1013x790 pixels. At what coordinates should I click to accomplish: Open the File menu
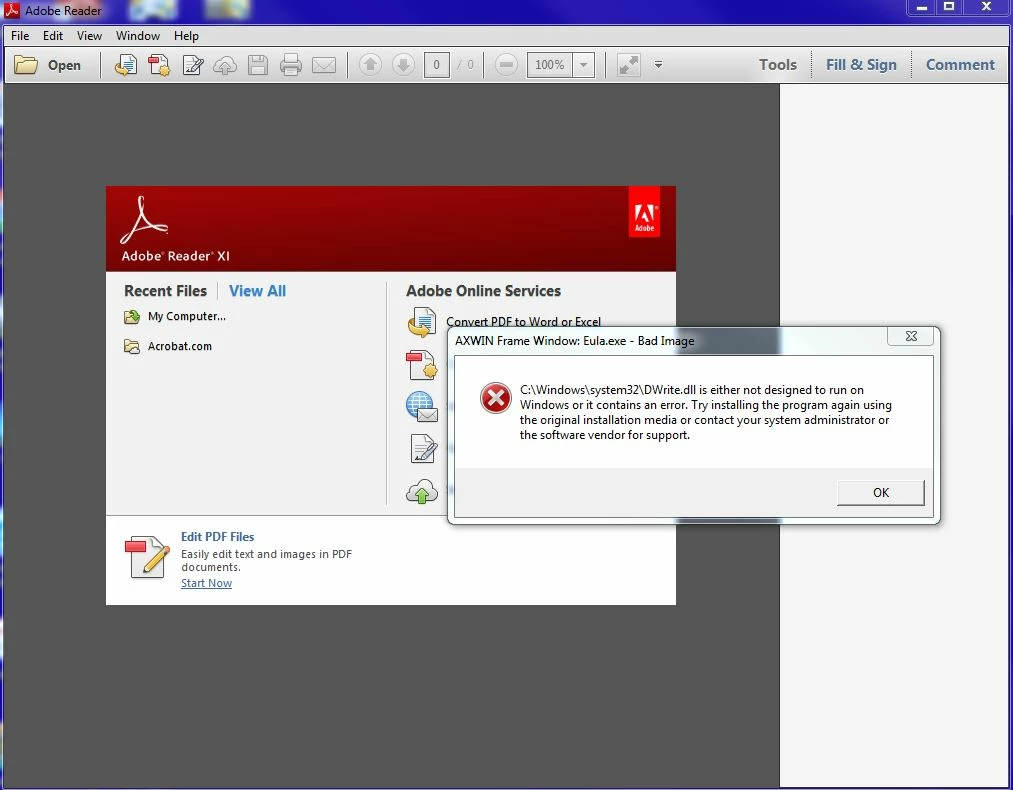click(x=20, y=36)
